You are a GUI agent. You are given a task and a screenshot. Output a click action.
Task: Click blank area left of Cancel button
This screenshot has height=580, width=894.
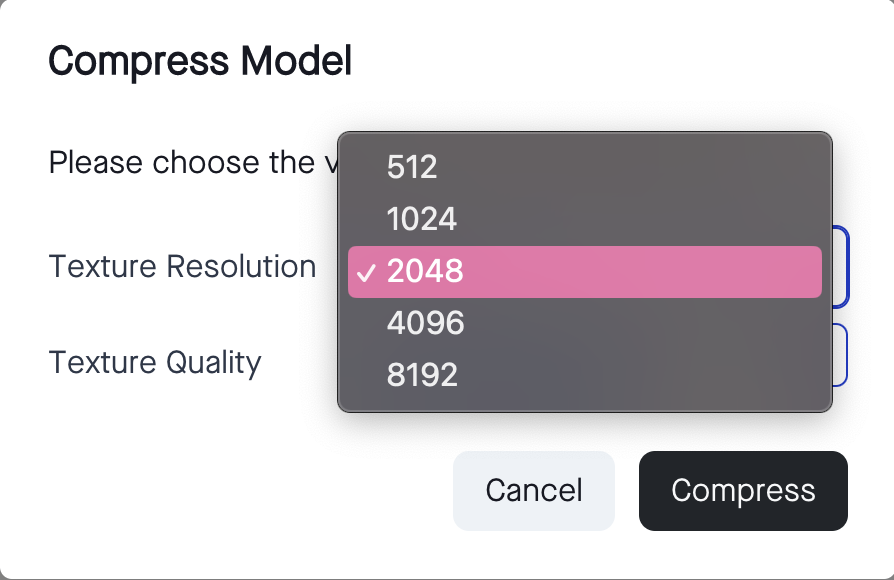point(250,490)
